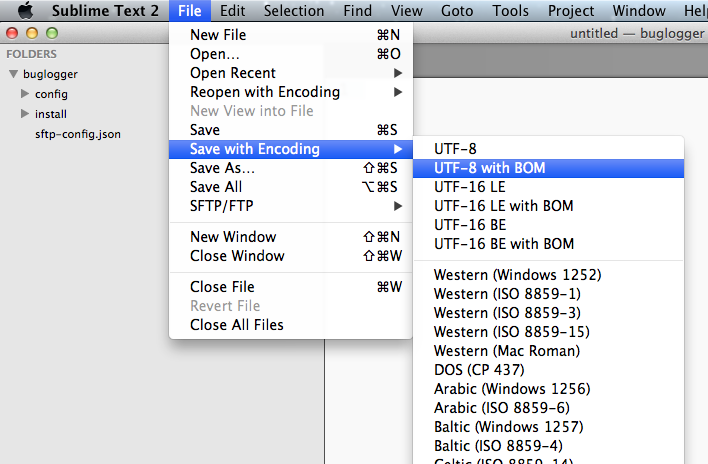708x464 pixels.
Task: Open the Goto menu
Action: tap(457, 10)
